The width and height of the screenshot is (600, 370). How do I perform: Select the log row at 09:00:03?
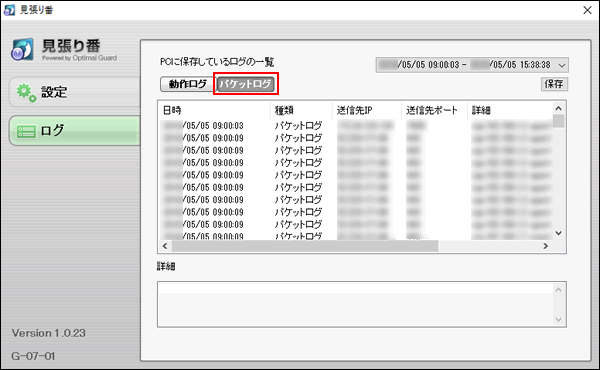point(356,126)
